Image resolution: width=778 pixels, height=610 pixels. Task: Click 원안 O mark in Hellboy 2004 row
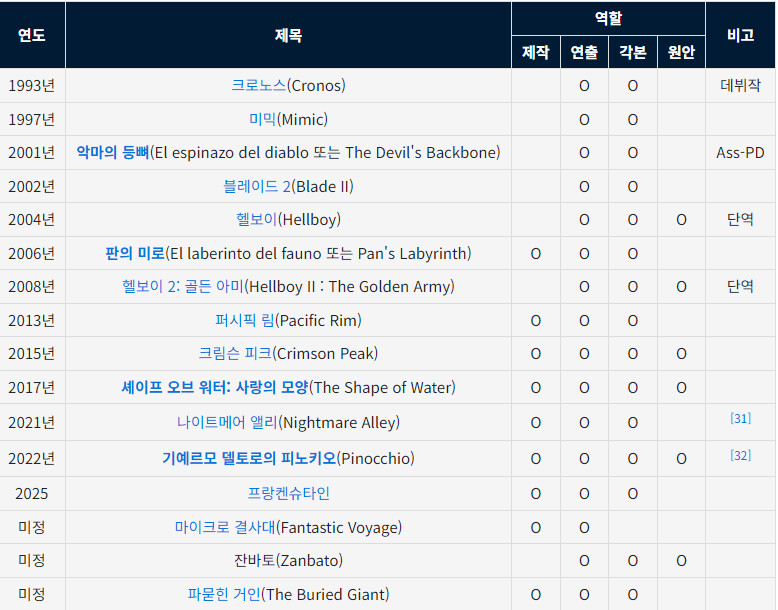(x=681, y=219)
